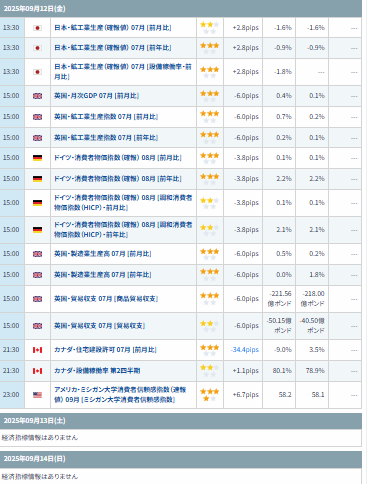The width and height of the screenshot is (367, 484).
Task: Open カナダ・住宅建設許可 07月 link
Action: pyautogui.click(x=105, y=350)
